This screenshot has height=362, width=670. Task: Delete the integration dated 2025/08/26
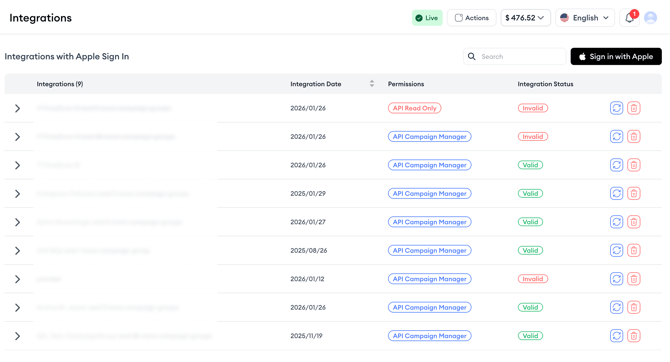click(634, 250)
